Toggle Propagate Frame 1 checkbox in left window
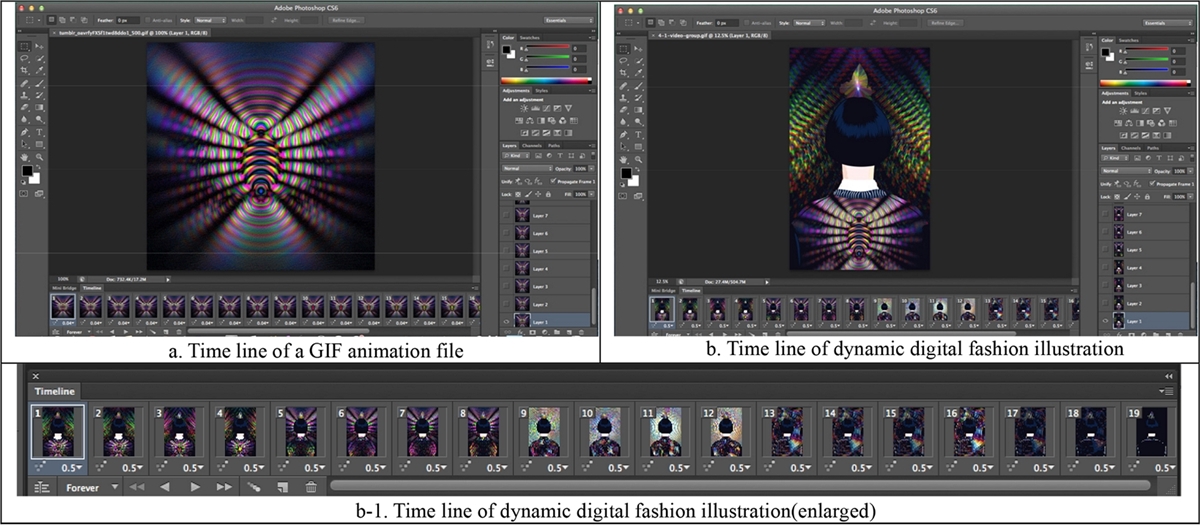Viewport: 1200px width, 527px height. point(552,182)
